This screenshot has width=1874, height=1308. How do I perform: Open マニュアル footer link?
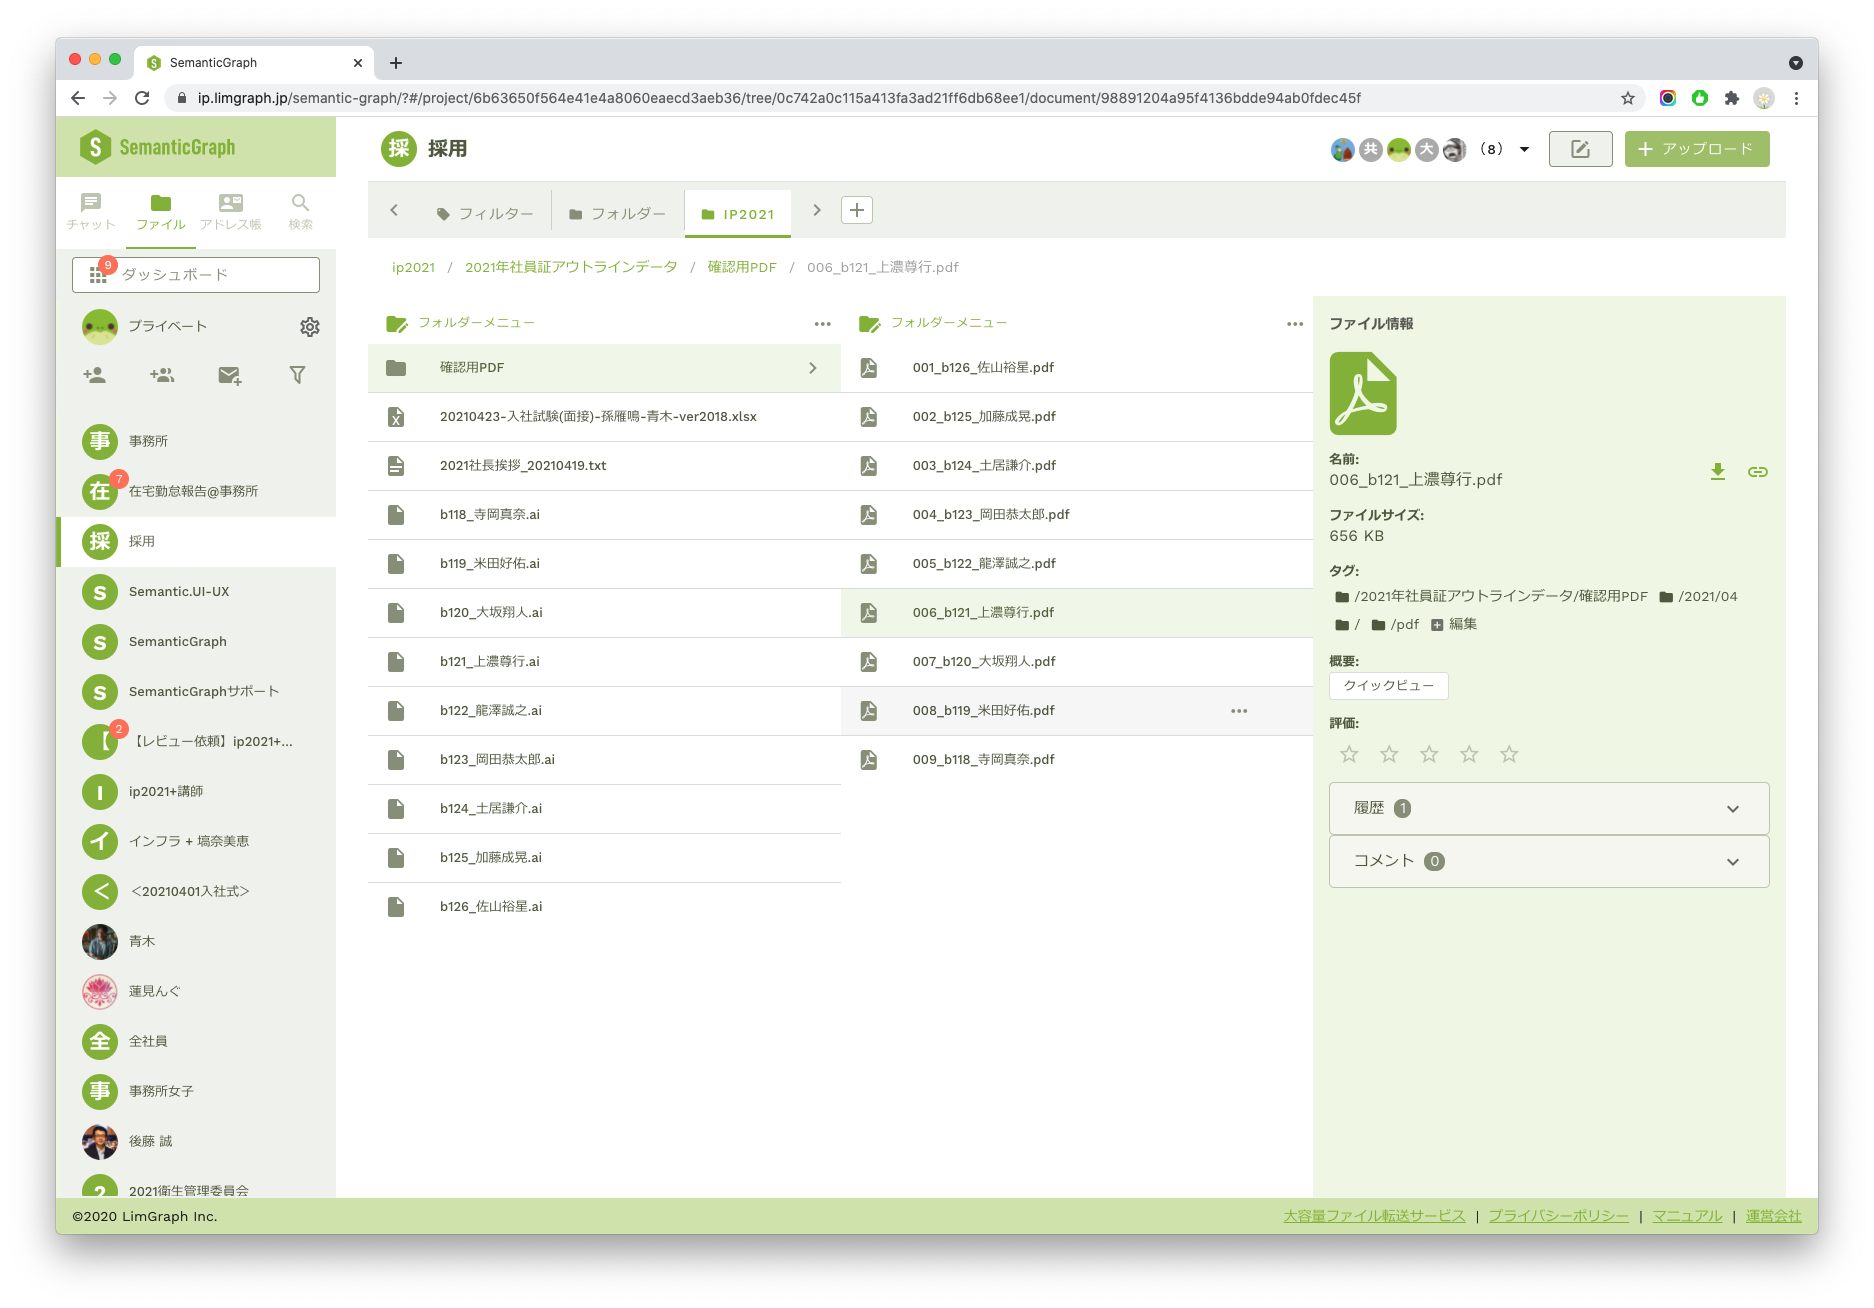1687,1216
